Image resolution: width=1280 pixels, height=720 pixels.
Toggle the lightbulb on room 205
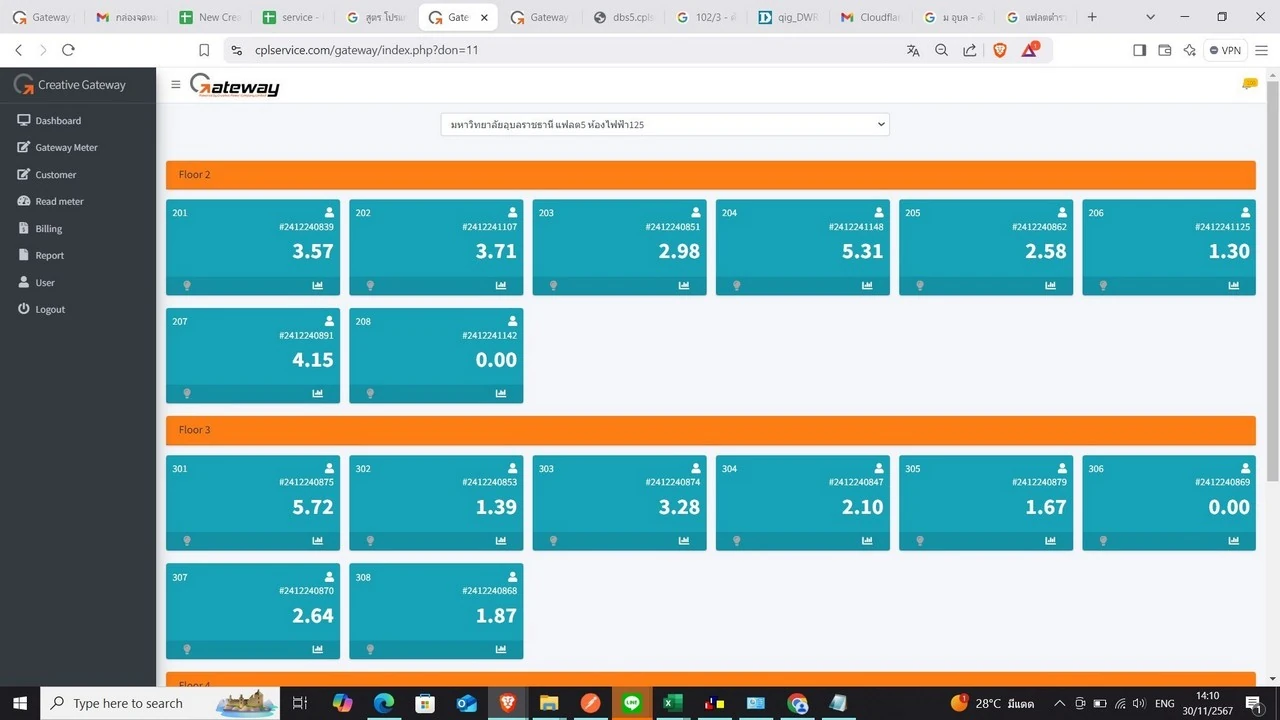pos(920,285)
